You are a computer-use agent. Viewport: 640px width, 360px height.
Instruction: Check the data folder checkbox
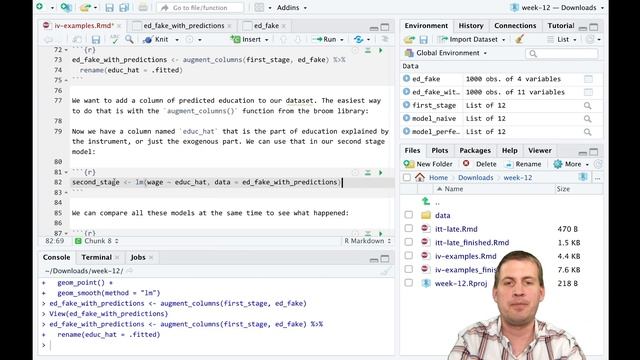tap(409, 215)
